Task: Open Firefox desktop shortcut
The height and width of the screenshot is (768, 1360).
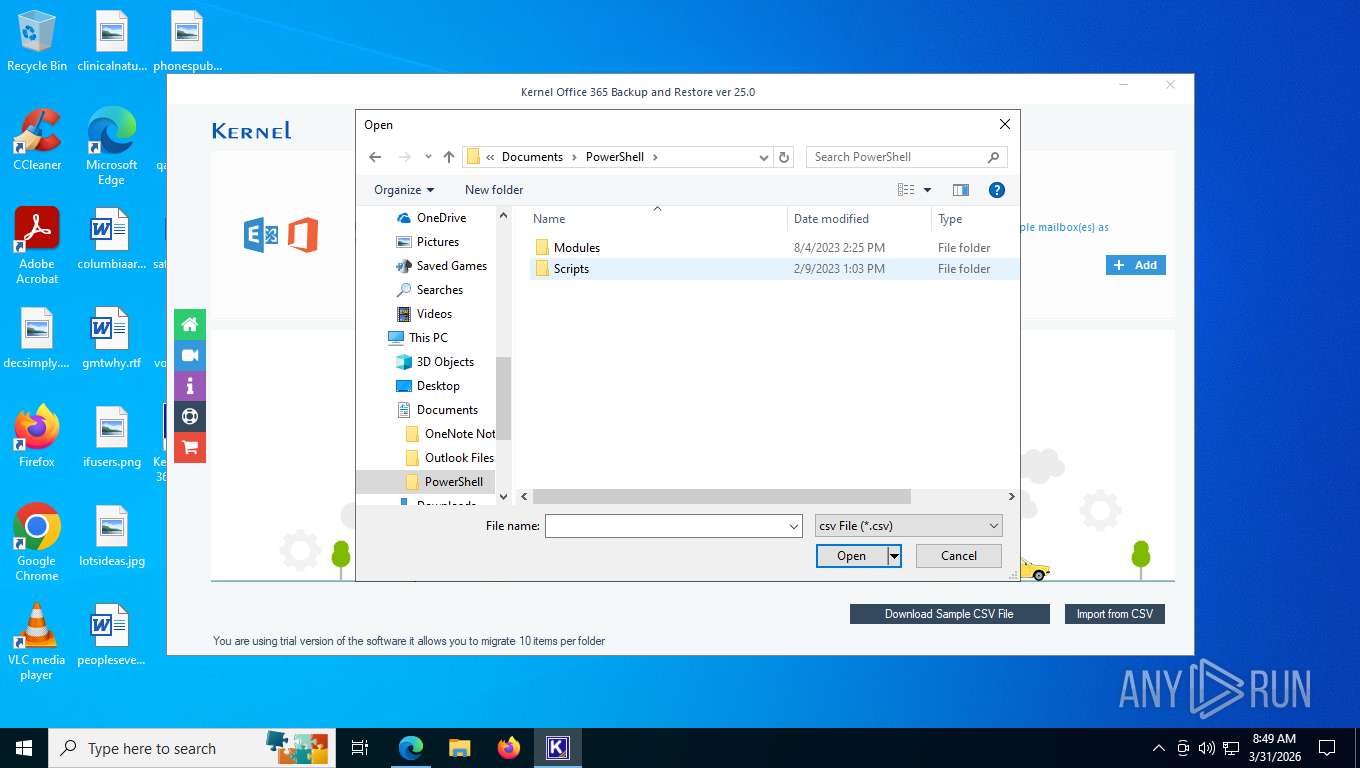Action: click(37, 437)
